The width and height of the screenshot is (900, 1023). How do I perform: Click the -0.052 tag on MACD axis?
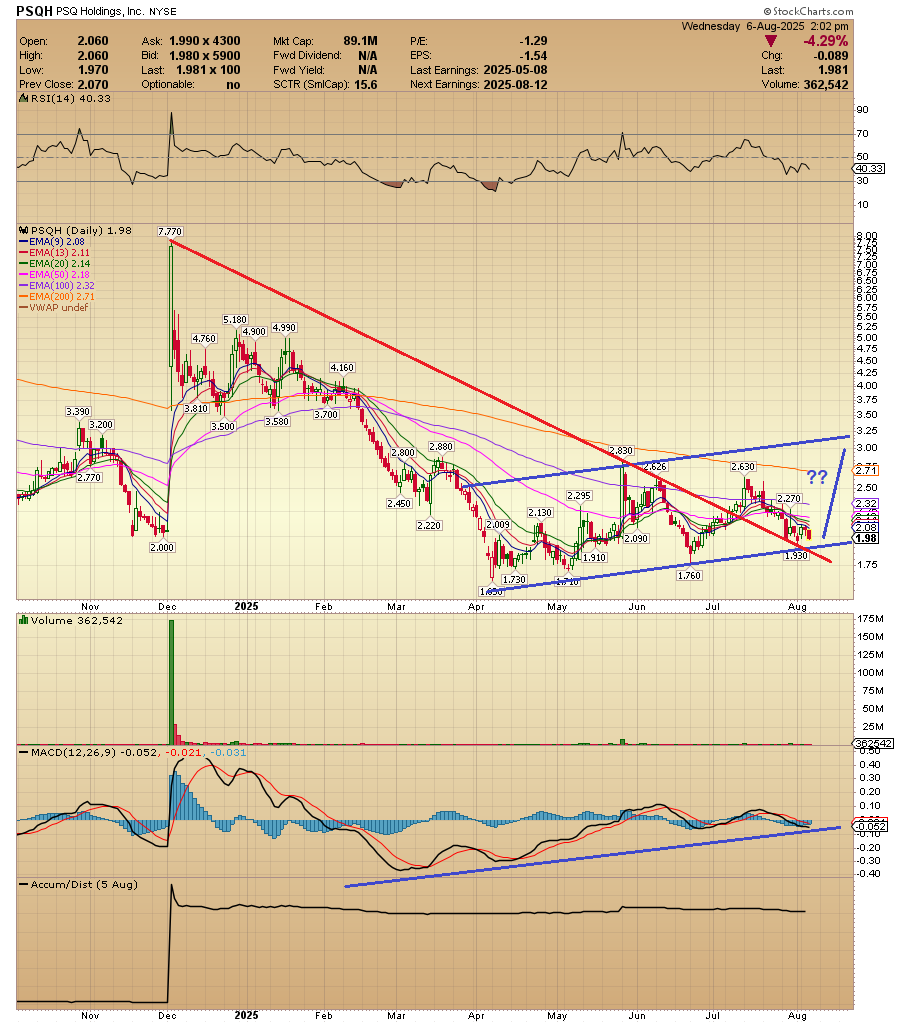[871, 826]
